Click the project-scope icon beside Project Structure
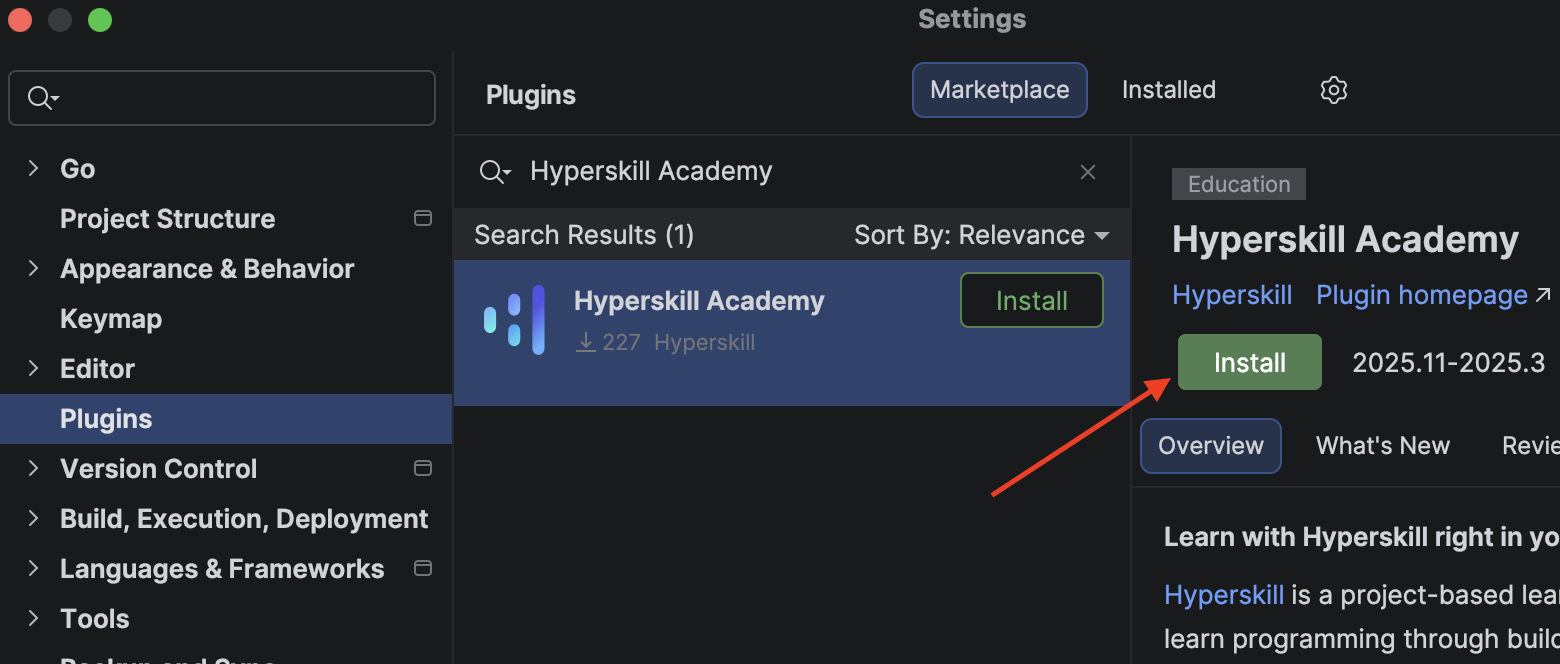Viewport: 1560px width, 664px height. click(422, 218)
